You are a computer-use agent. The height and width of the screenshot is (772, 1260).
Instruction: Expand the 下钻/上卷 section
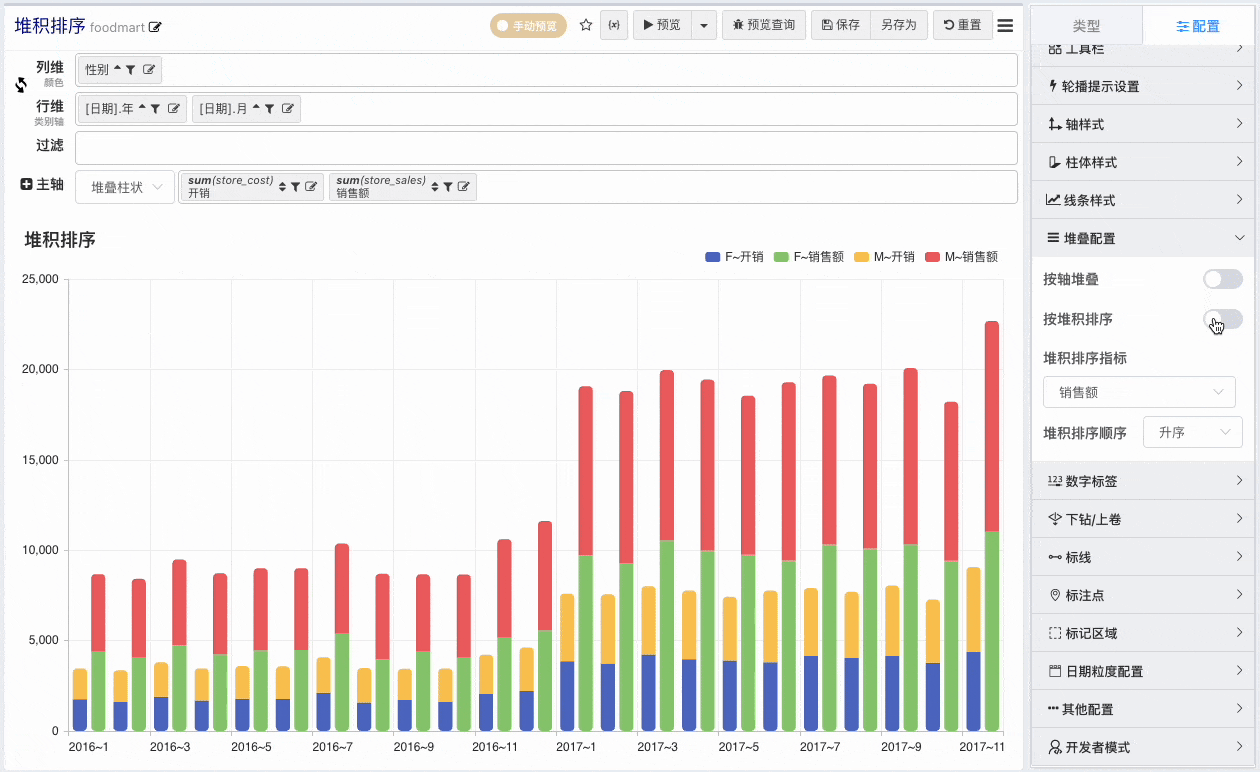pos(1145,519)
